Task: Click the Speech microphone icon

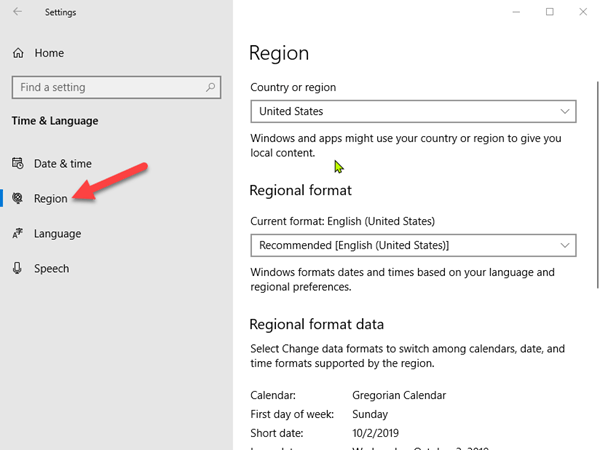Action: tap(17, 268)
